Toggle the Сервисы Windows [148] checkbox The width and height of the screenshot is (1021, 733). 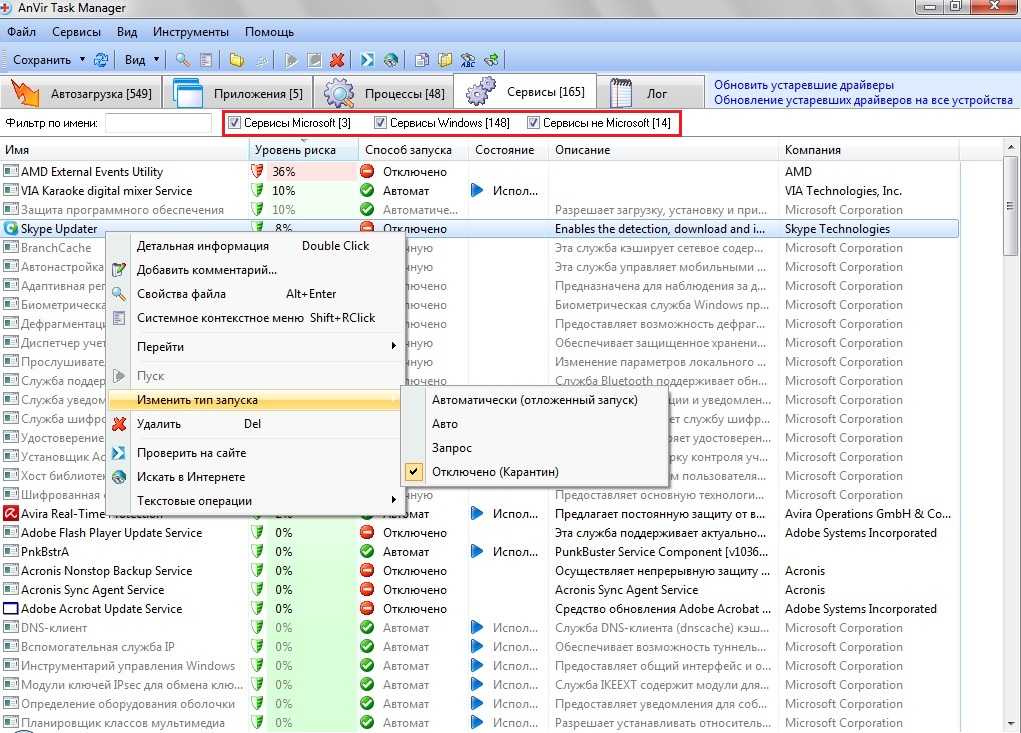pos(381,122)
